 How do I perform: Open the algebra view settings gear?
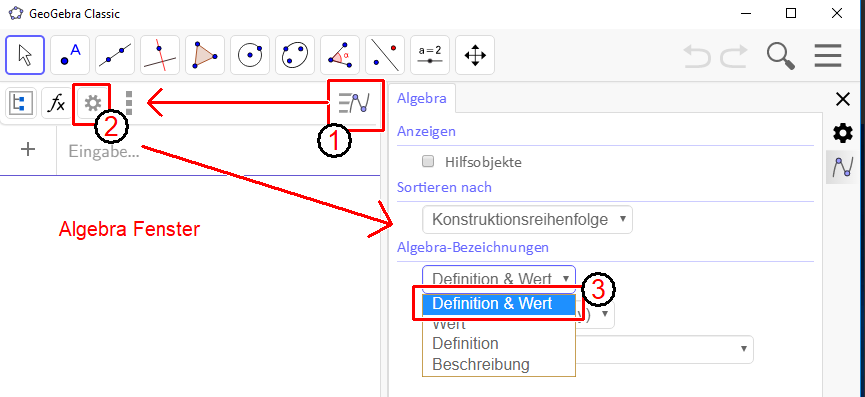(x=92, y=103)
